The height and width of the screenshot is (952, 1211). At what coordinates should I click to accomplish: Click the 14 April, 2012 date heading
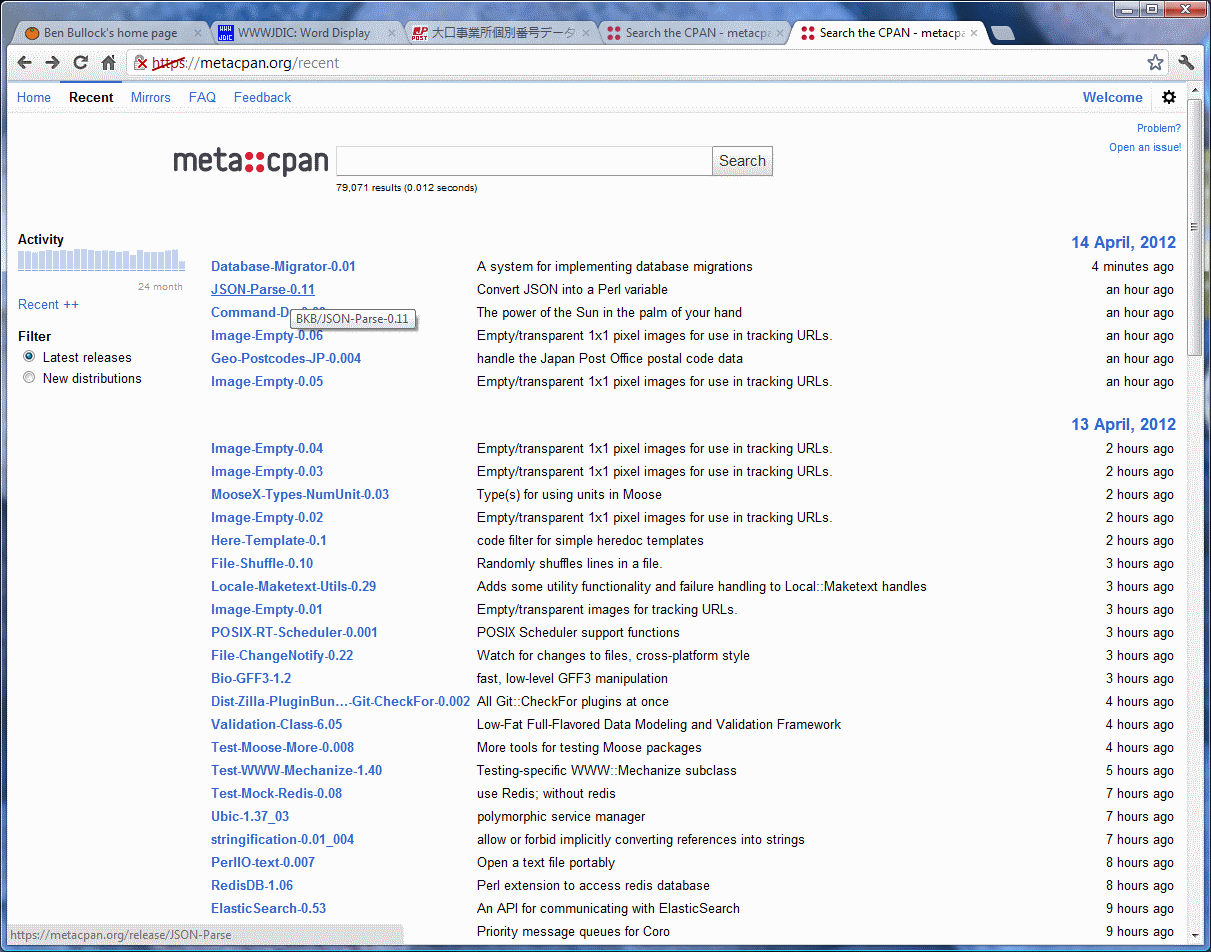coord(1123,242)
